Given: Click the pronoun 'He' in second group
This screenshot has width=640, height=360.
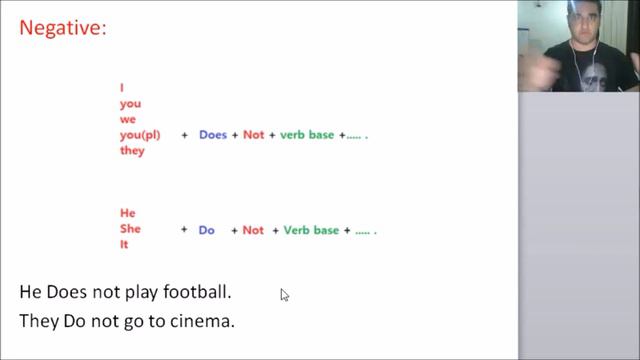Looking at the screenshot, I should pos(127,213).
